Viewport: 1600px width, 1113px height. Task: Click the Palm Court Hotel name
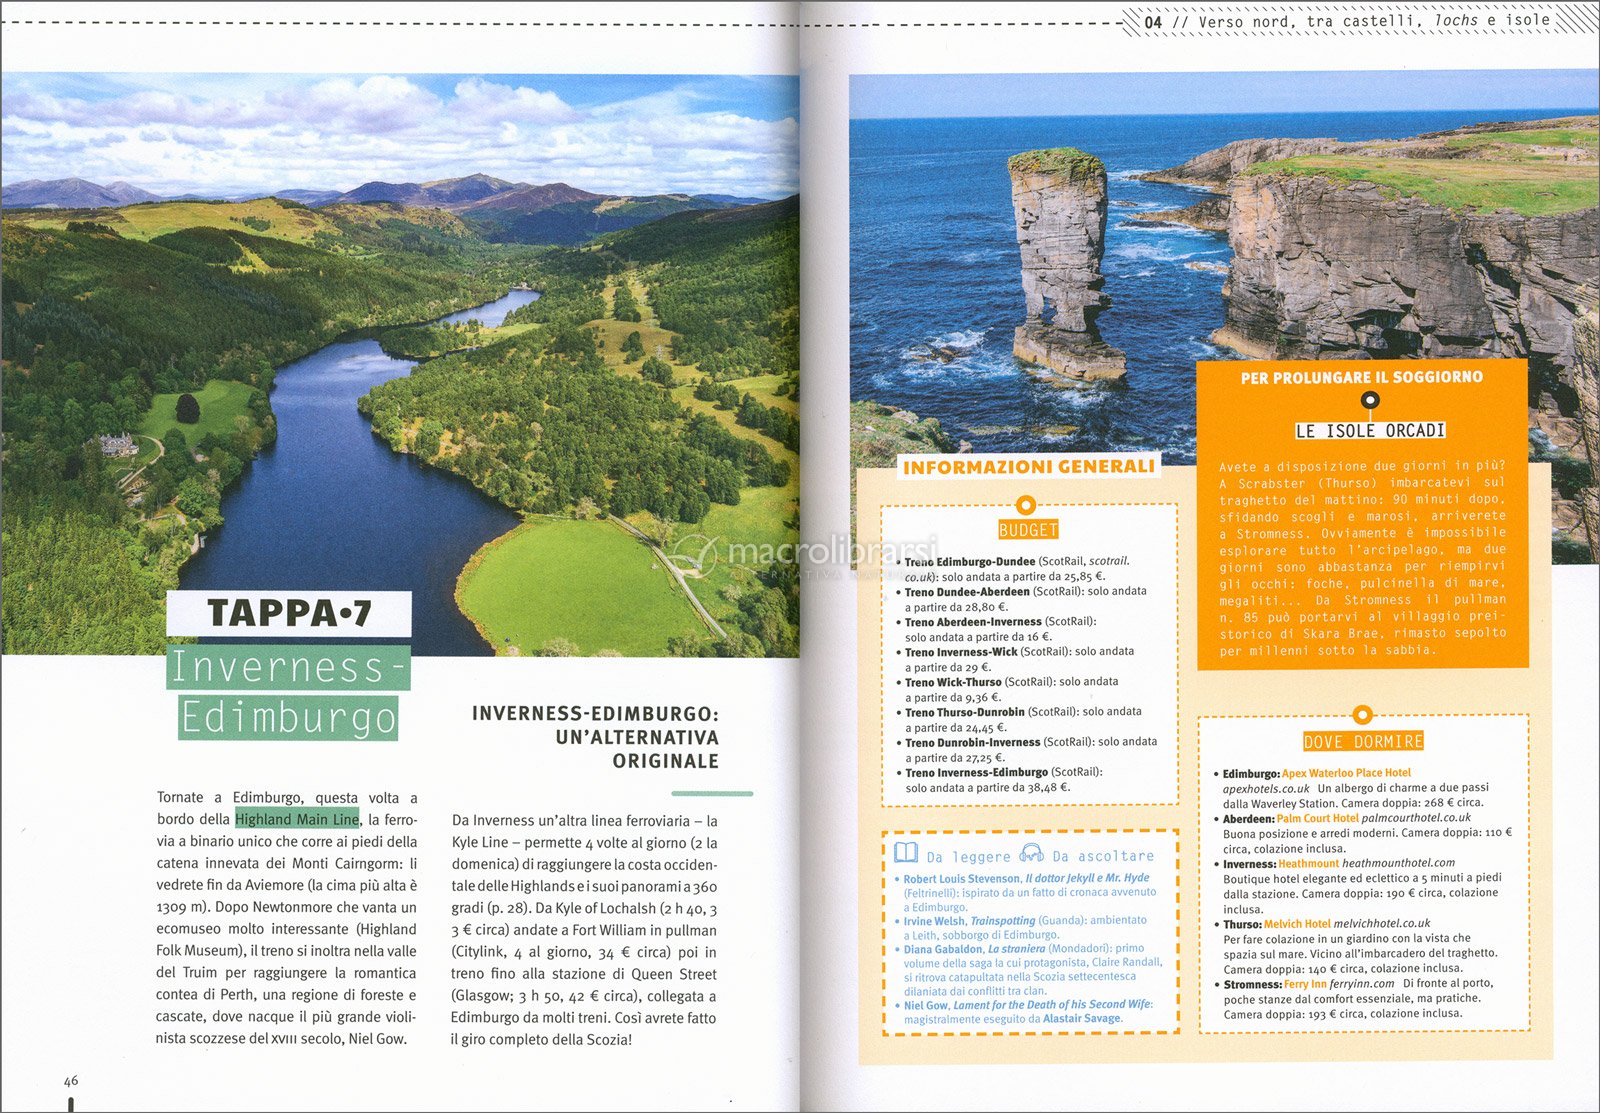1317,818
